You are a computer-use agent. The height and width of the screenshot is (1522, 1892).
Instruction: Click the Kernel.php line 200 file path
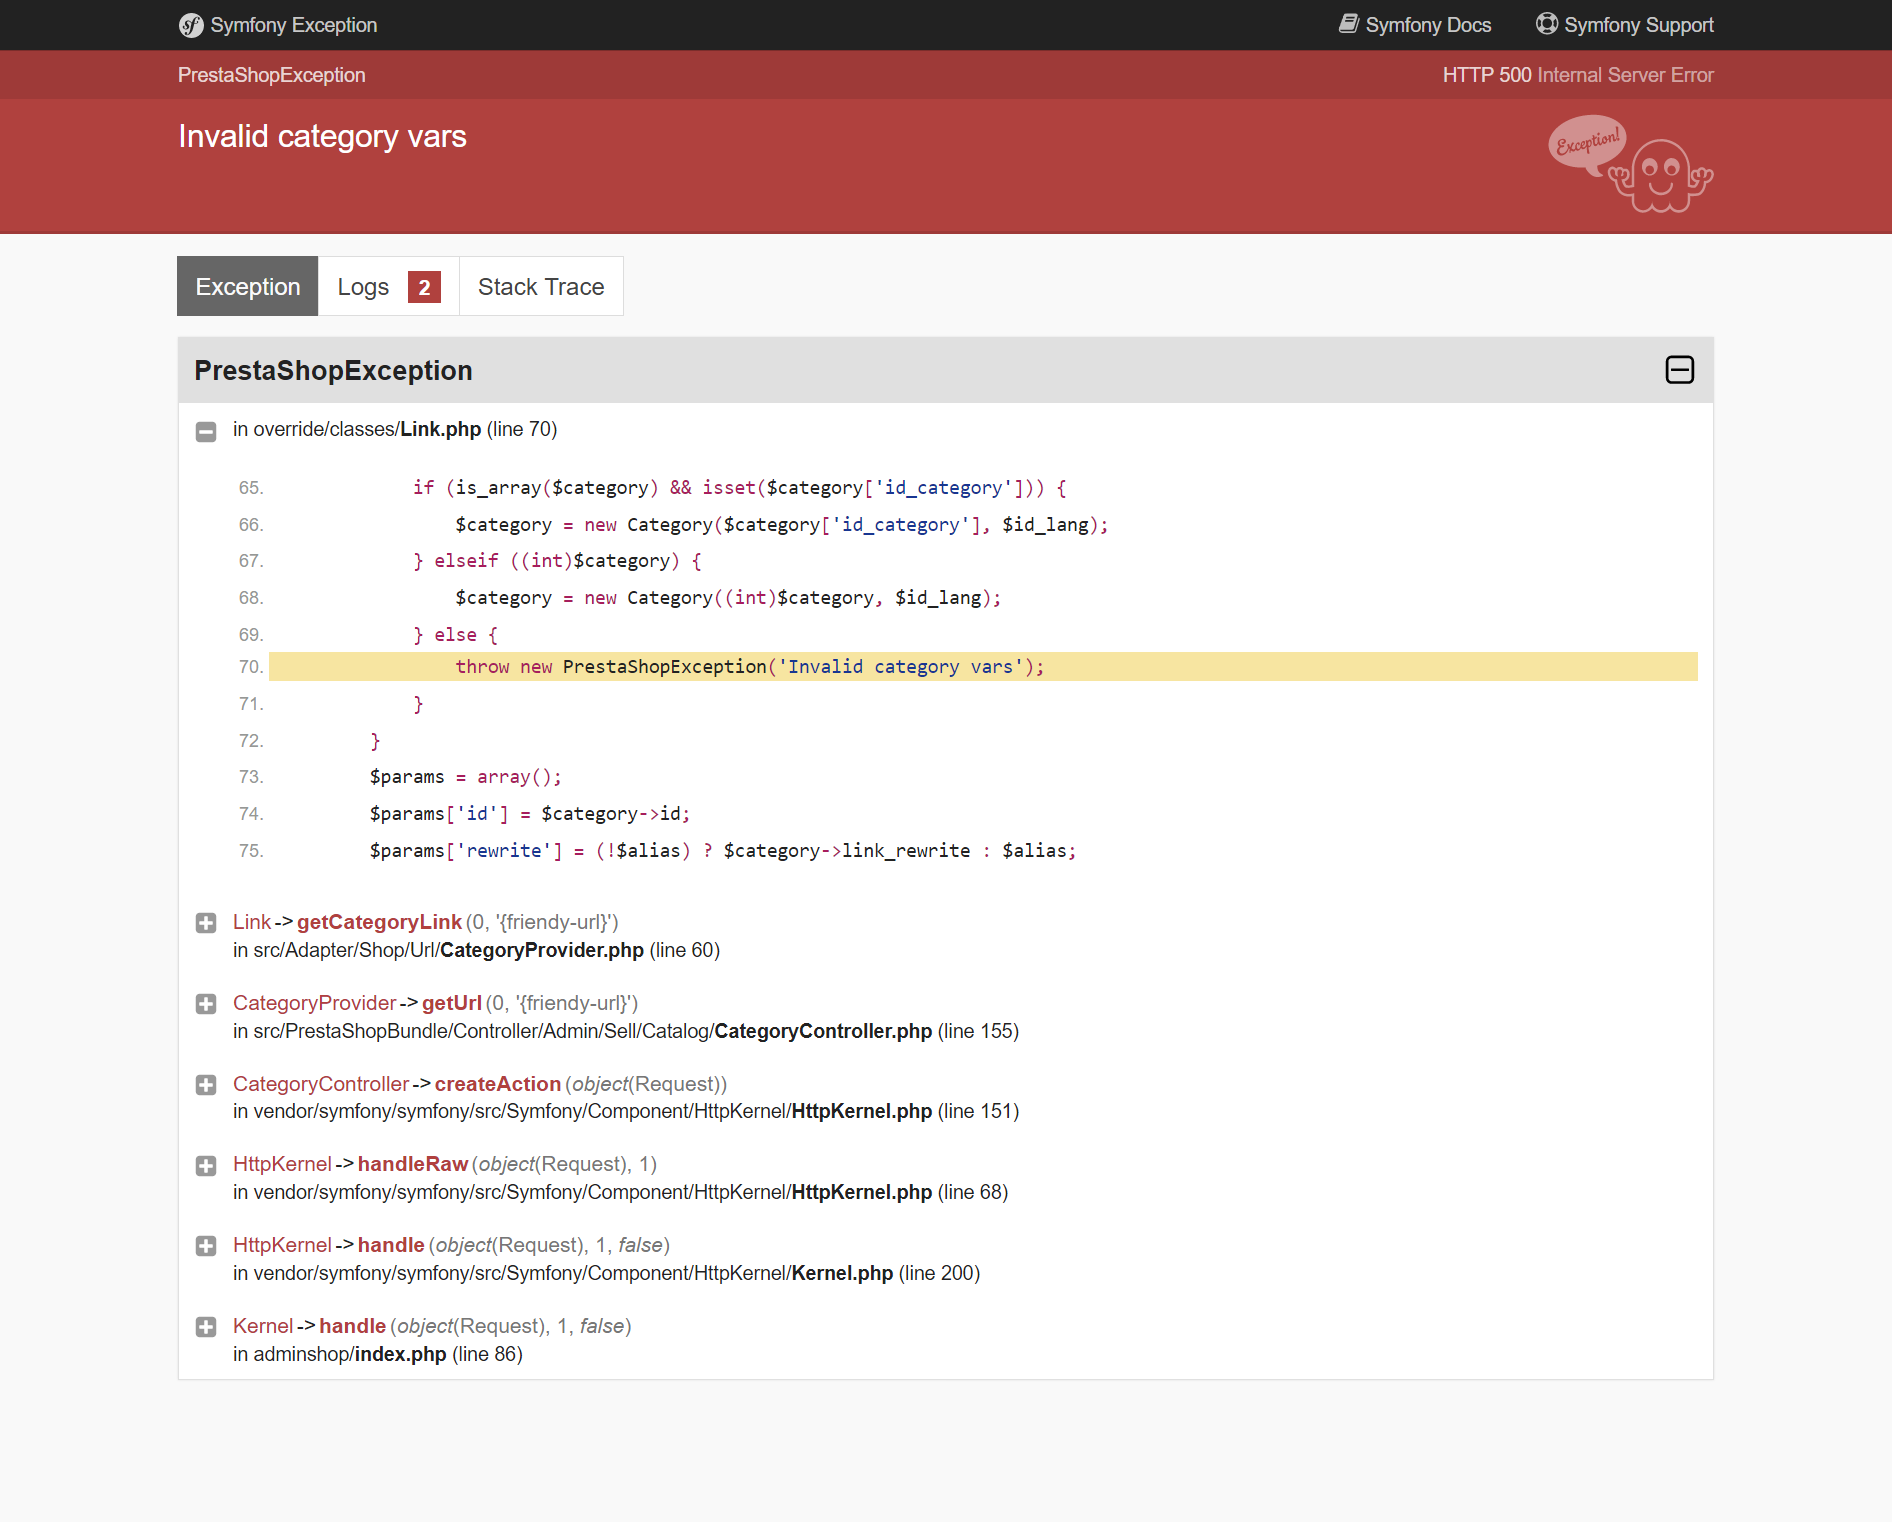pos(607,1273)
